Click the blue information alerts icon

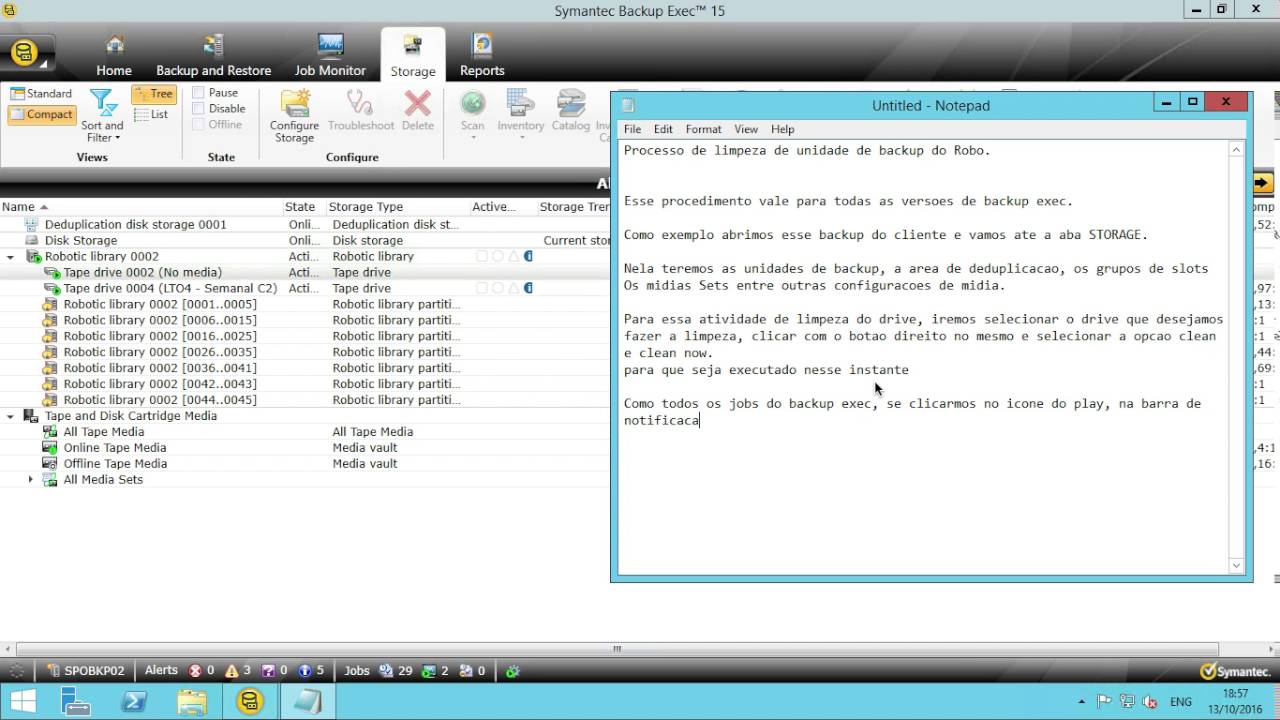pos(305,671)
